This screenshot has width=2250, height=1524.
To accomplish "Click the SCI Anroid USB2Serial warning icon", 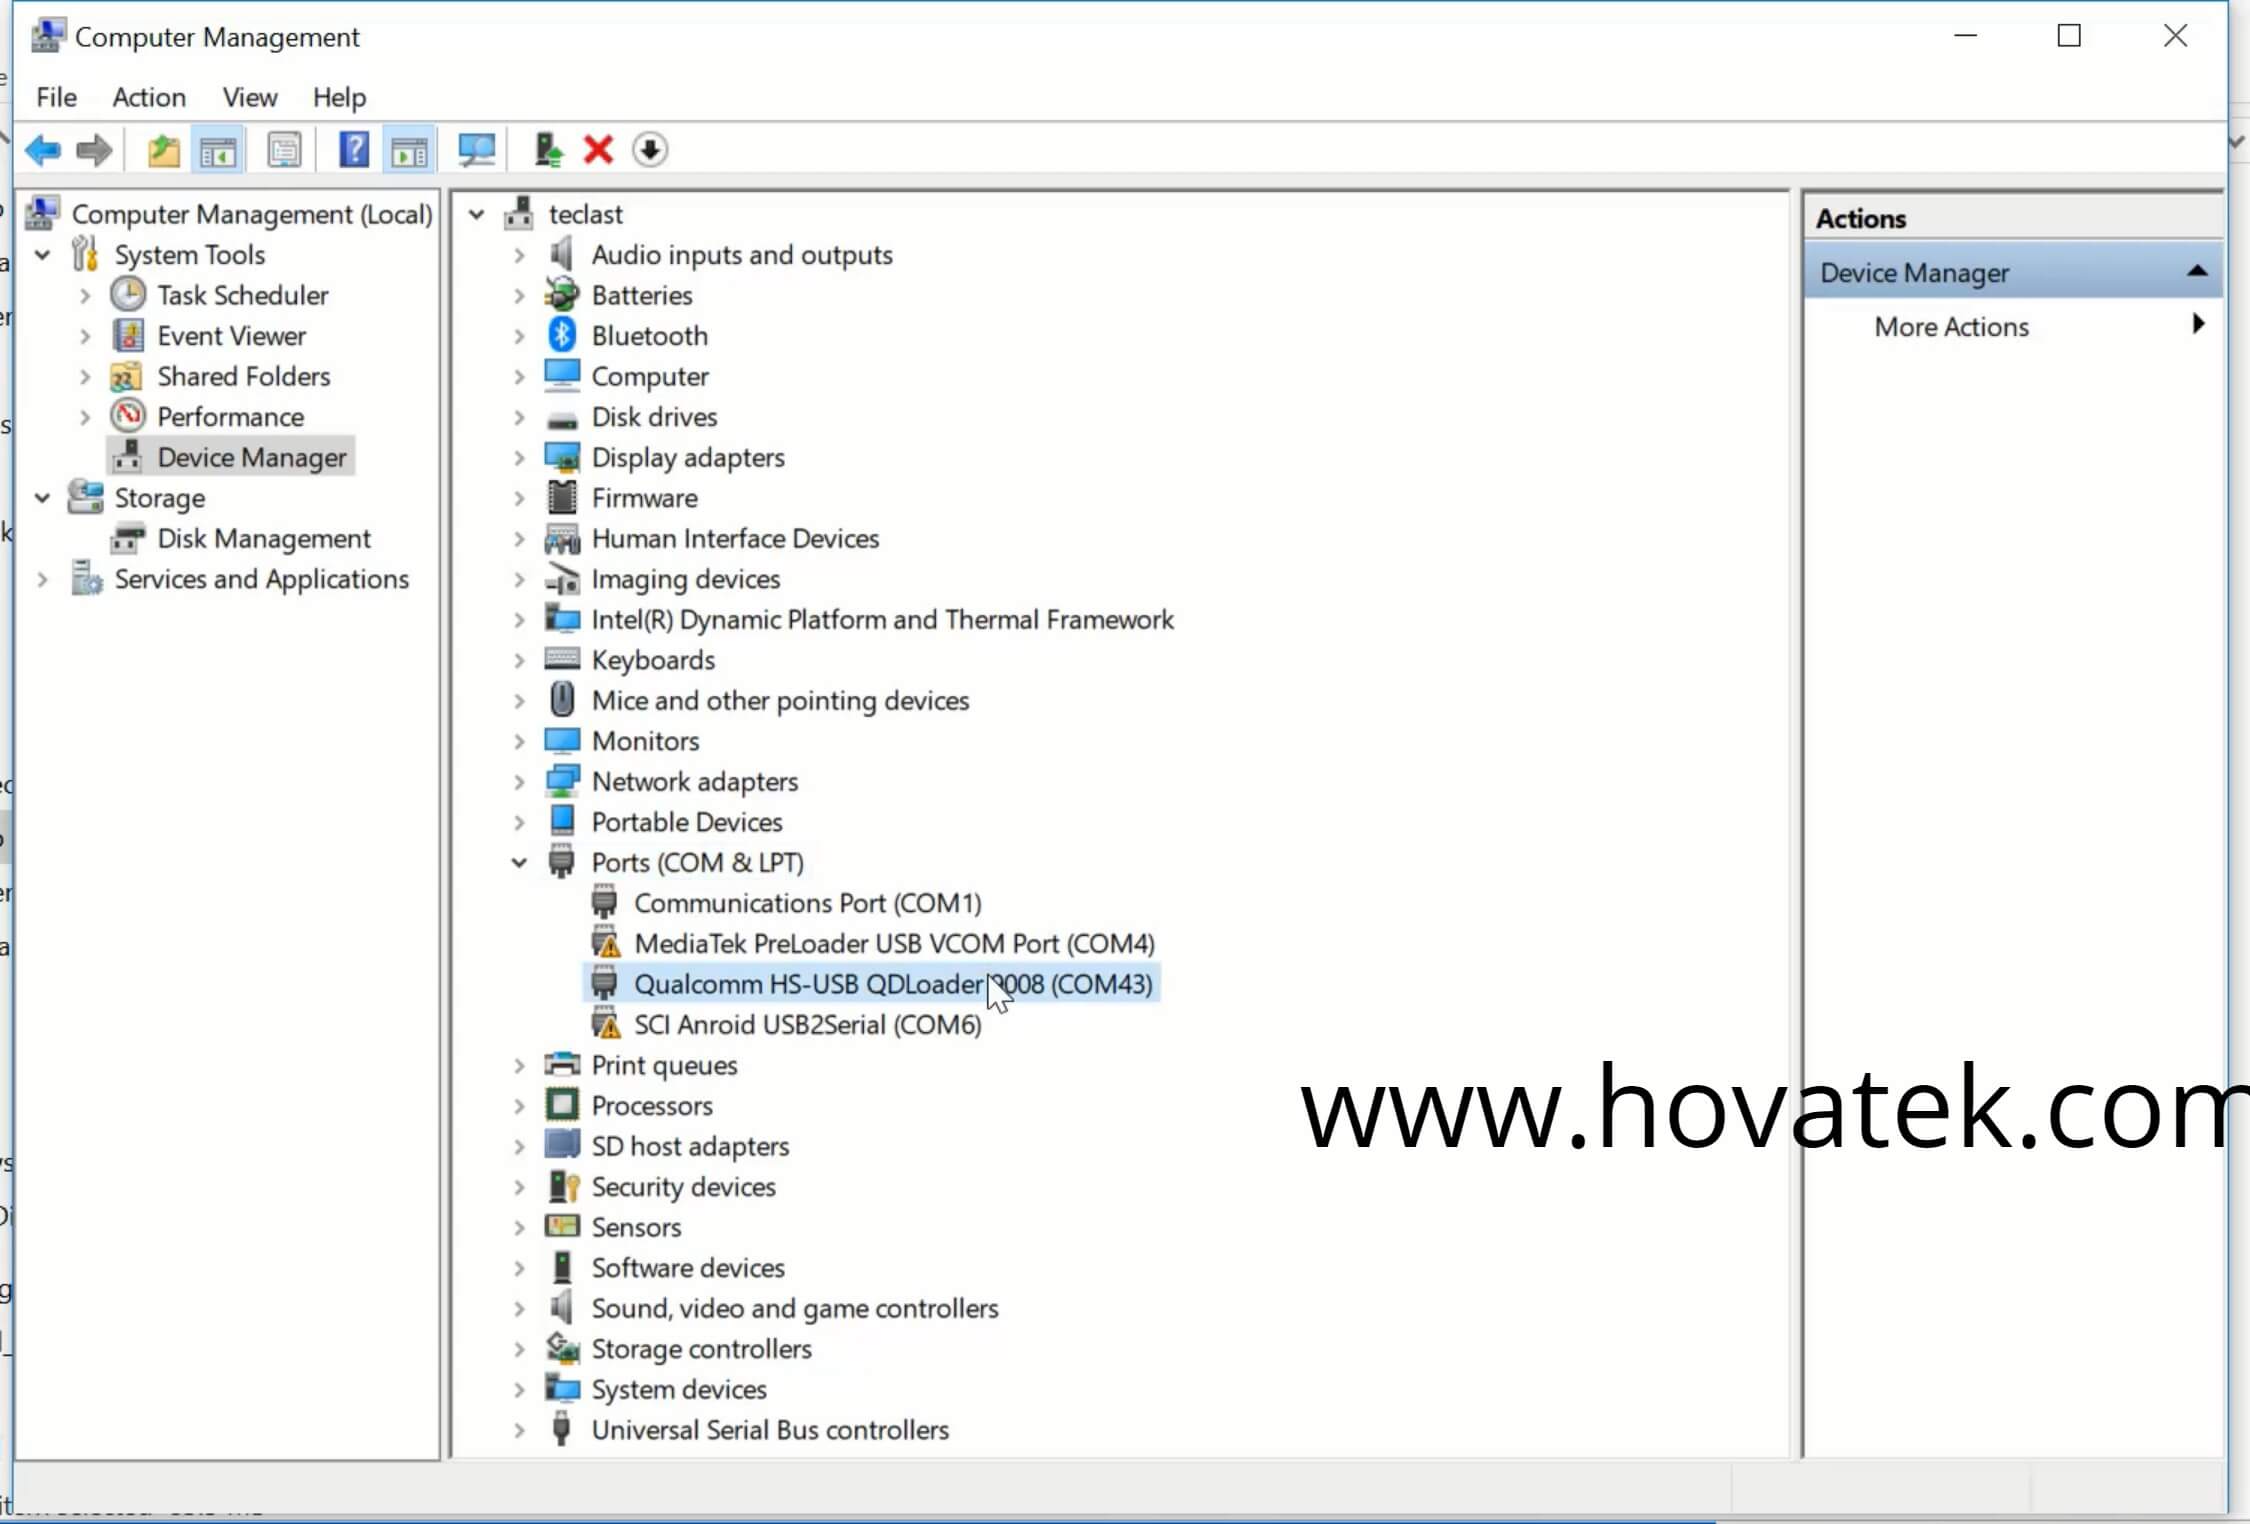I will tap(605, 1024).
